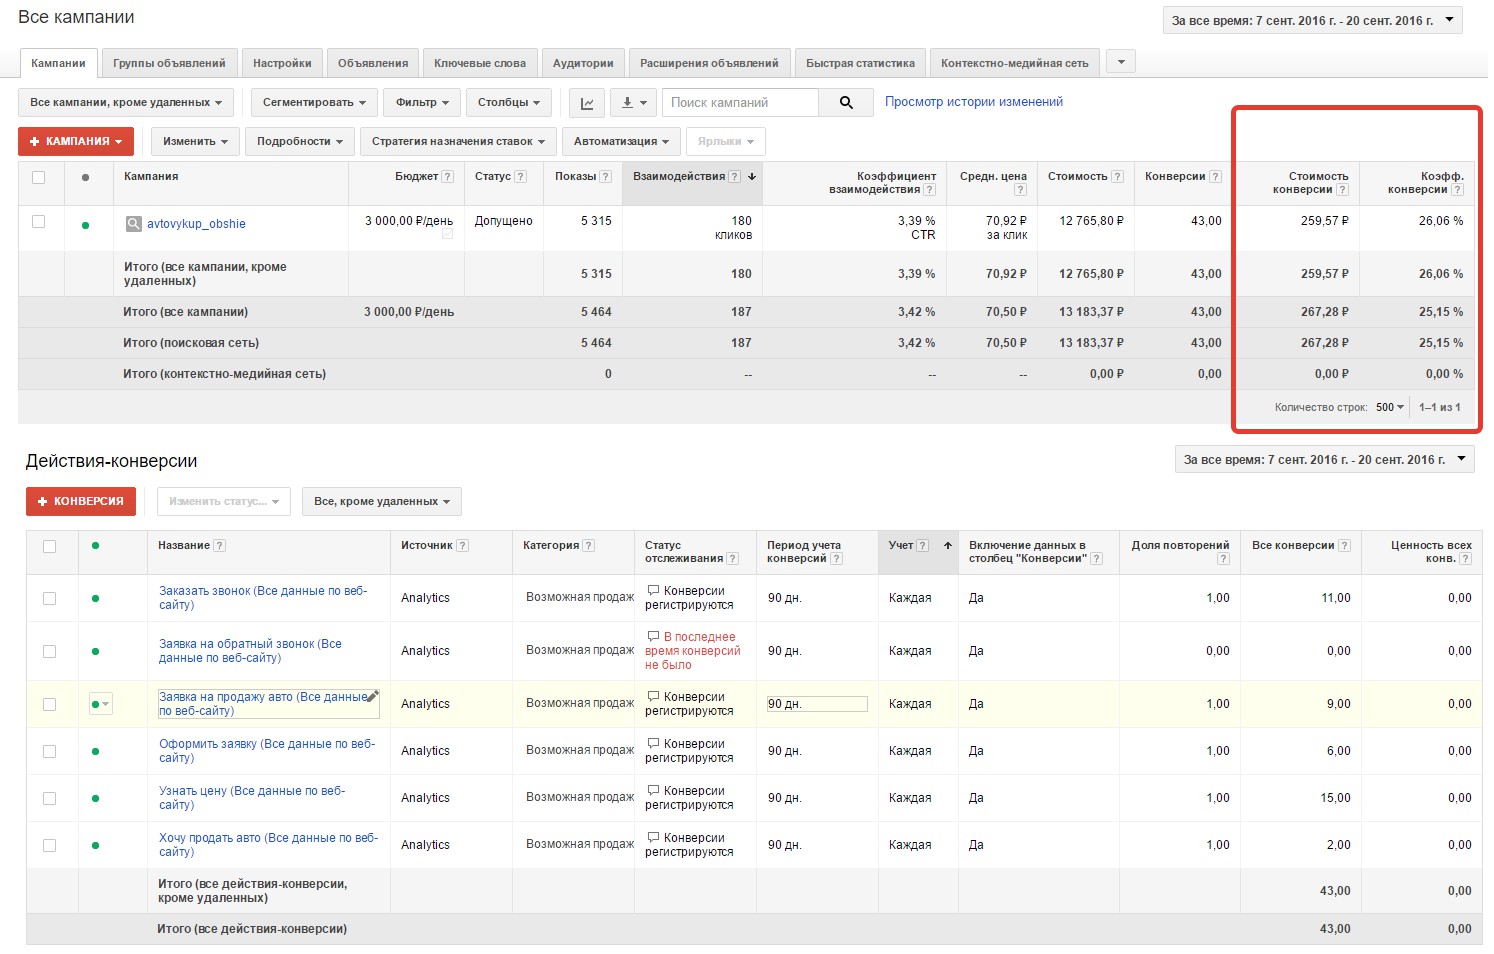Open the Группы объявлений tab
1494x954 pixels.
(169, 63)
